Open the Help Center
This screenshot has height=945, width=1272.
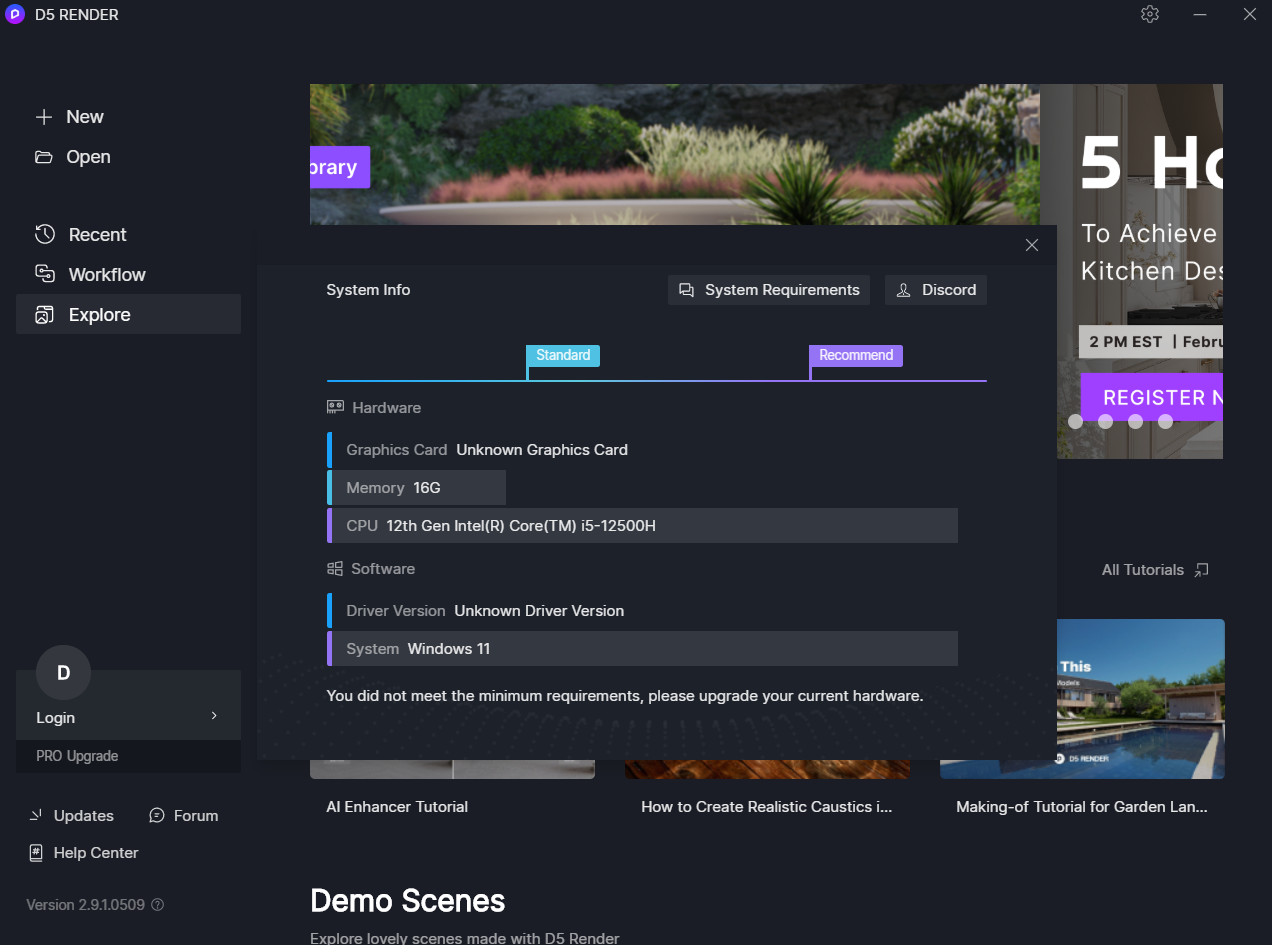83,853
